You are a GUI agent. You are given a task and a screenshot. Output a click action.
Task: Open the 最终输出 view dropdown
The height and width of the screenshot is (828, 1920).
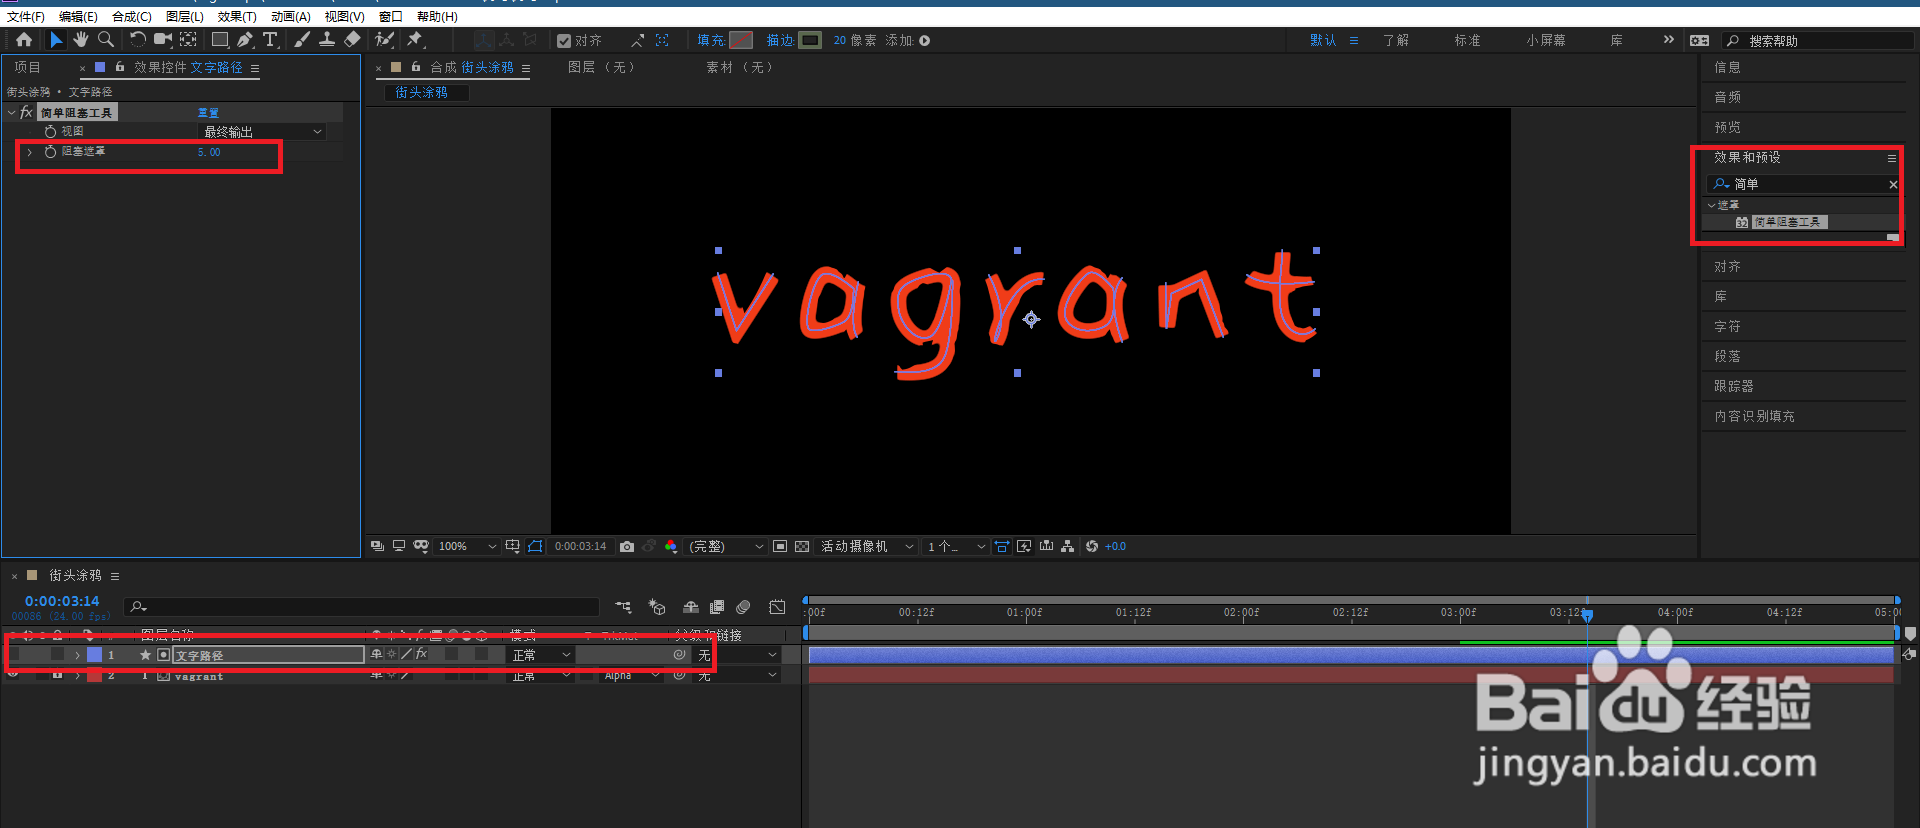pos(263,132)
